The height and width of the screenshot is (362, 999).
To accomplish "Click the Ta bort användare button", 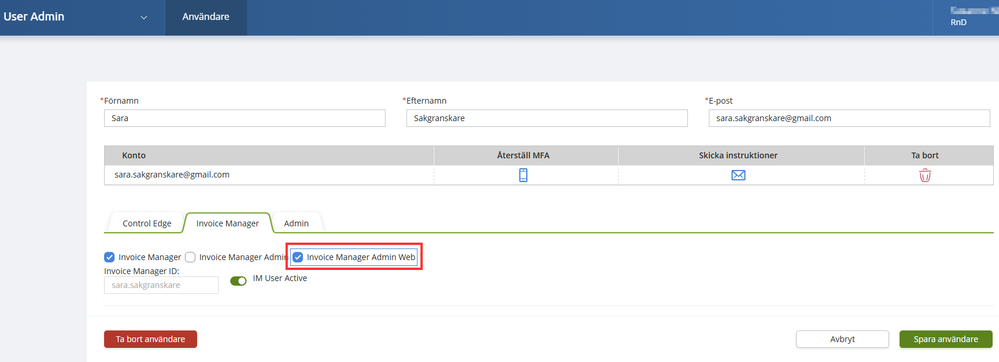I will 150,339.
